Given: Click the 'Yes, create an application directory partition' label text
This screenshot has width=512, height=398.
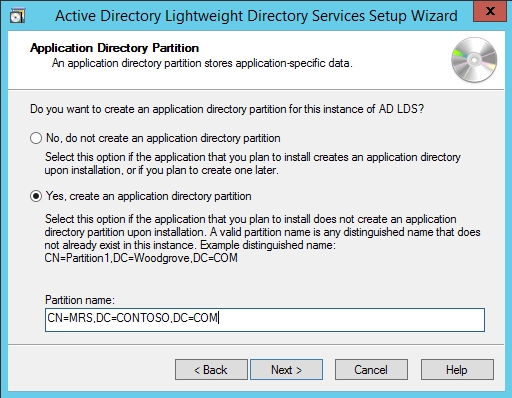Looking at the screenshot, I should tap(149, 196).
